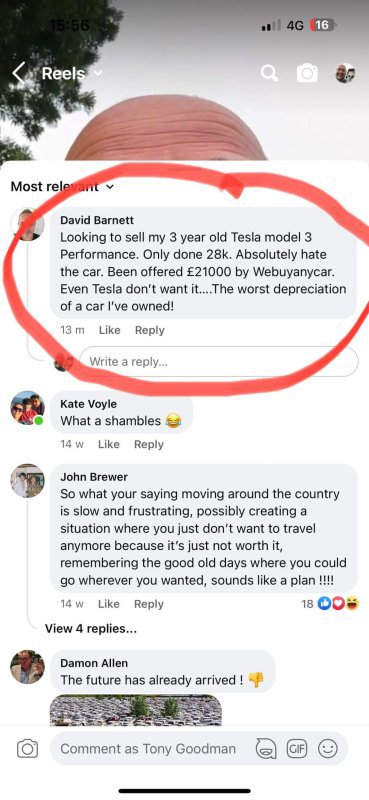Open image attached to Damon Allen's comment
This screenshot has height=800, width=369.
pos(136,710)
